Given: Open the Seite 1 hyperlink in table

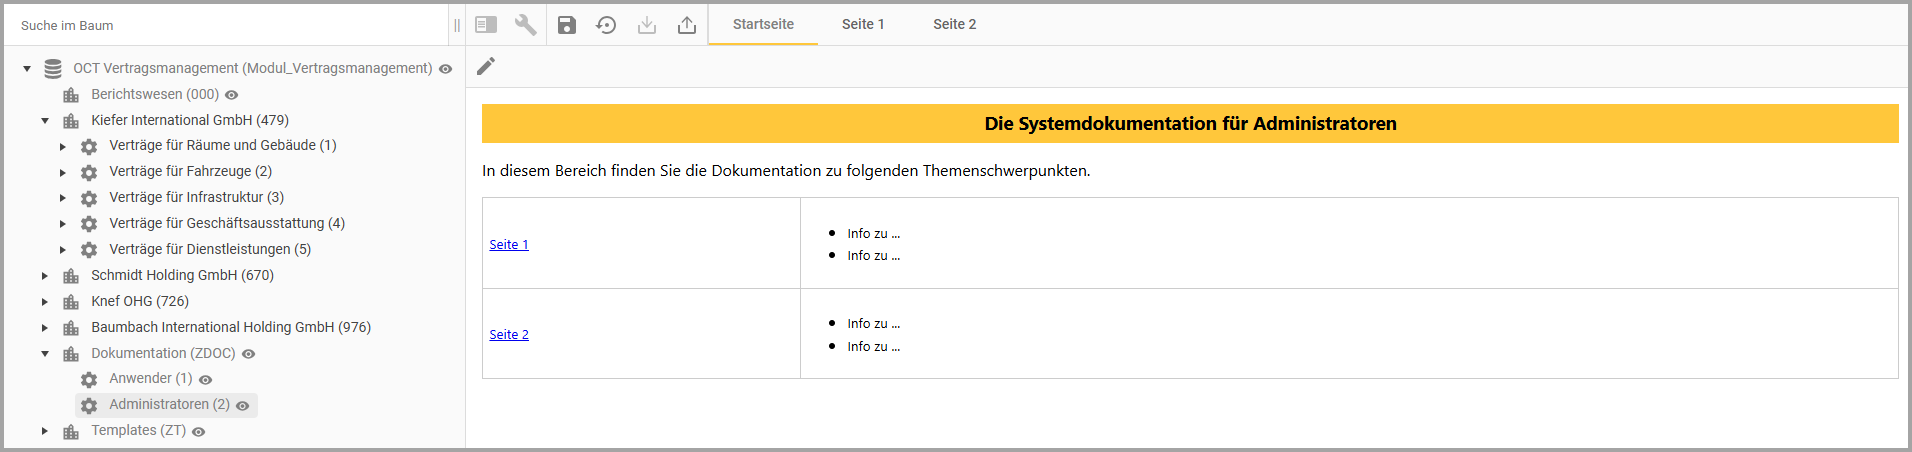Looking at the screenshot, I should (509, 245).
